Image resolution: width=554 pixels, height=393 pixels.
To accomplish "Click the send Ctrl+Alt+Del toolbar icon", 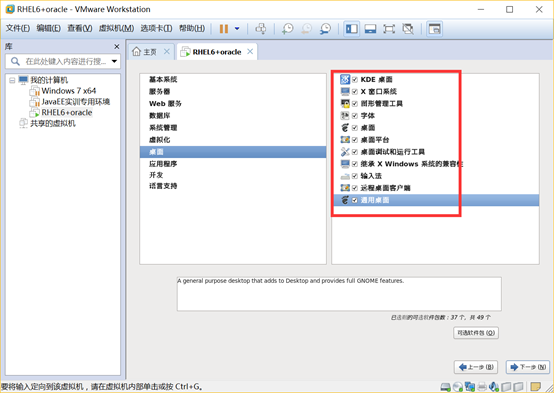I will [261, 29].
